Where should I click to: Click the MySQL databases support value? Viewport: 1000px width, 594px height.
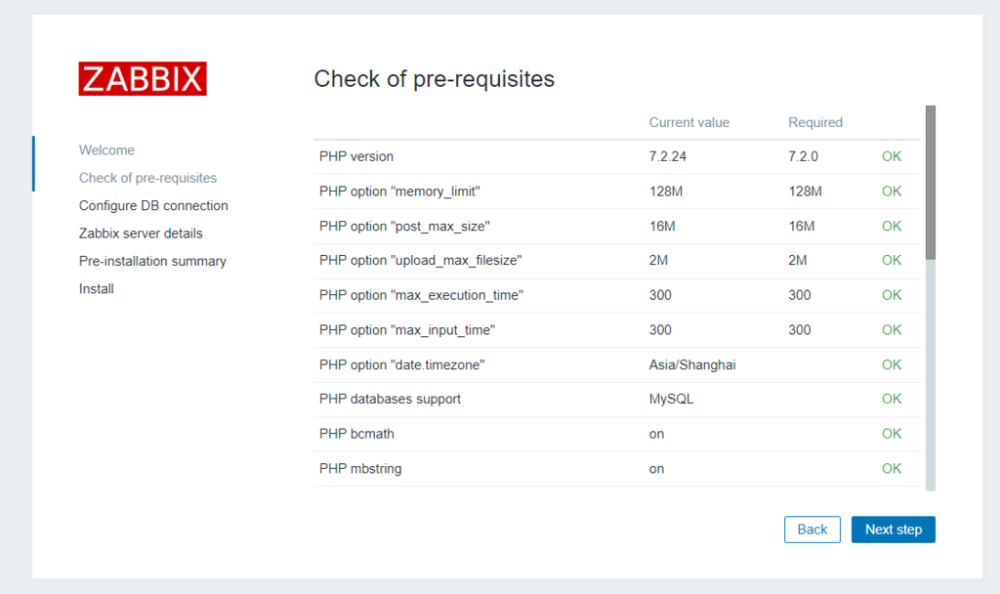[x=671, y=399]
